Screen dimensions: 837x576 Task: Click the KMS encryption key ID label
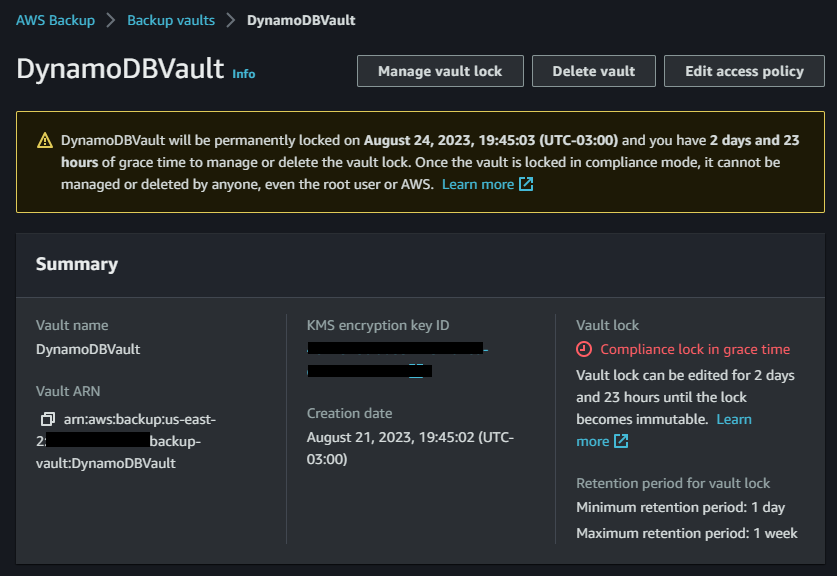pos(378,325)
